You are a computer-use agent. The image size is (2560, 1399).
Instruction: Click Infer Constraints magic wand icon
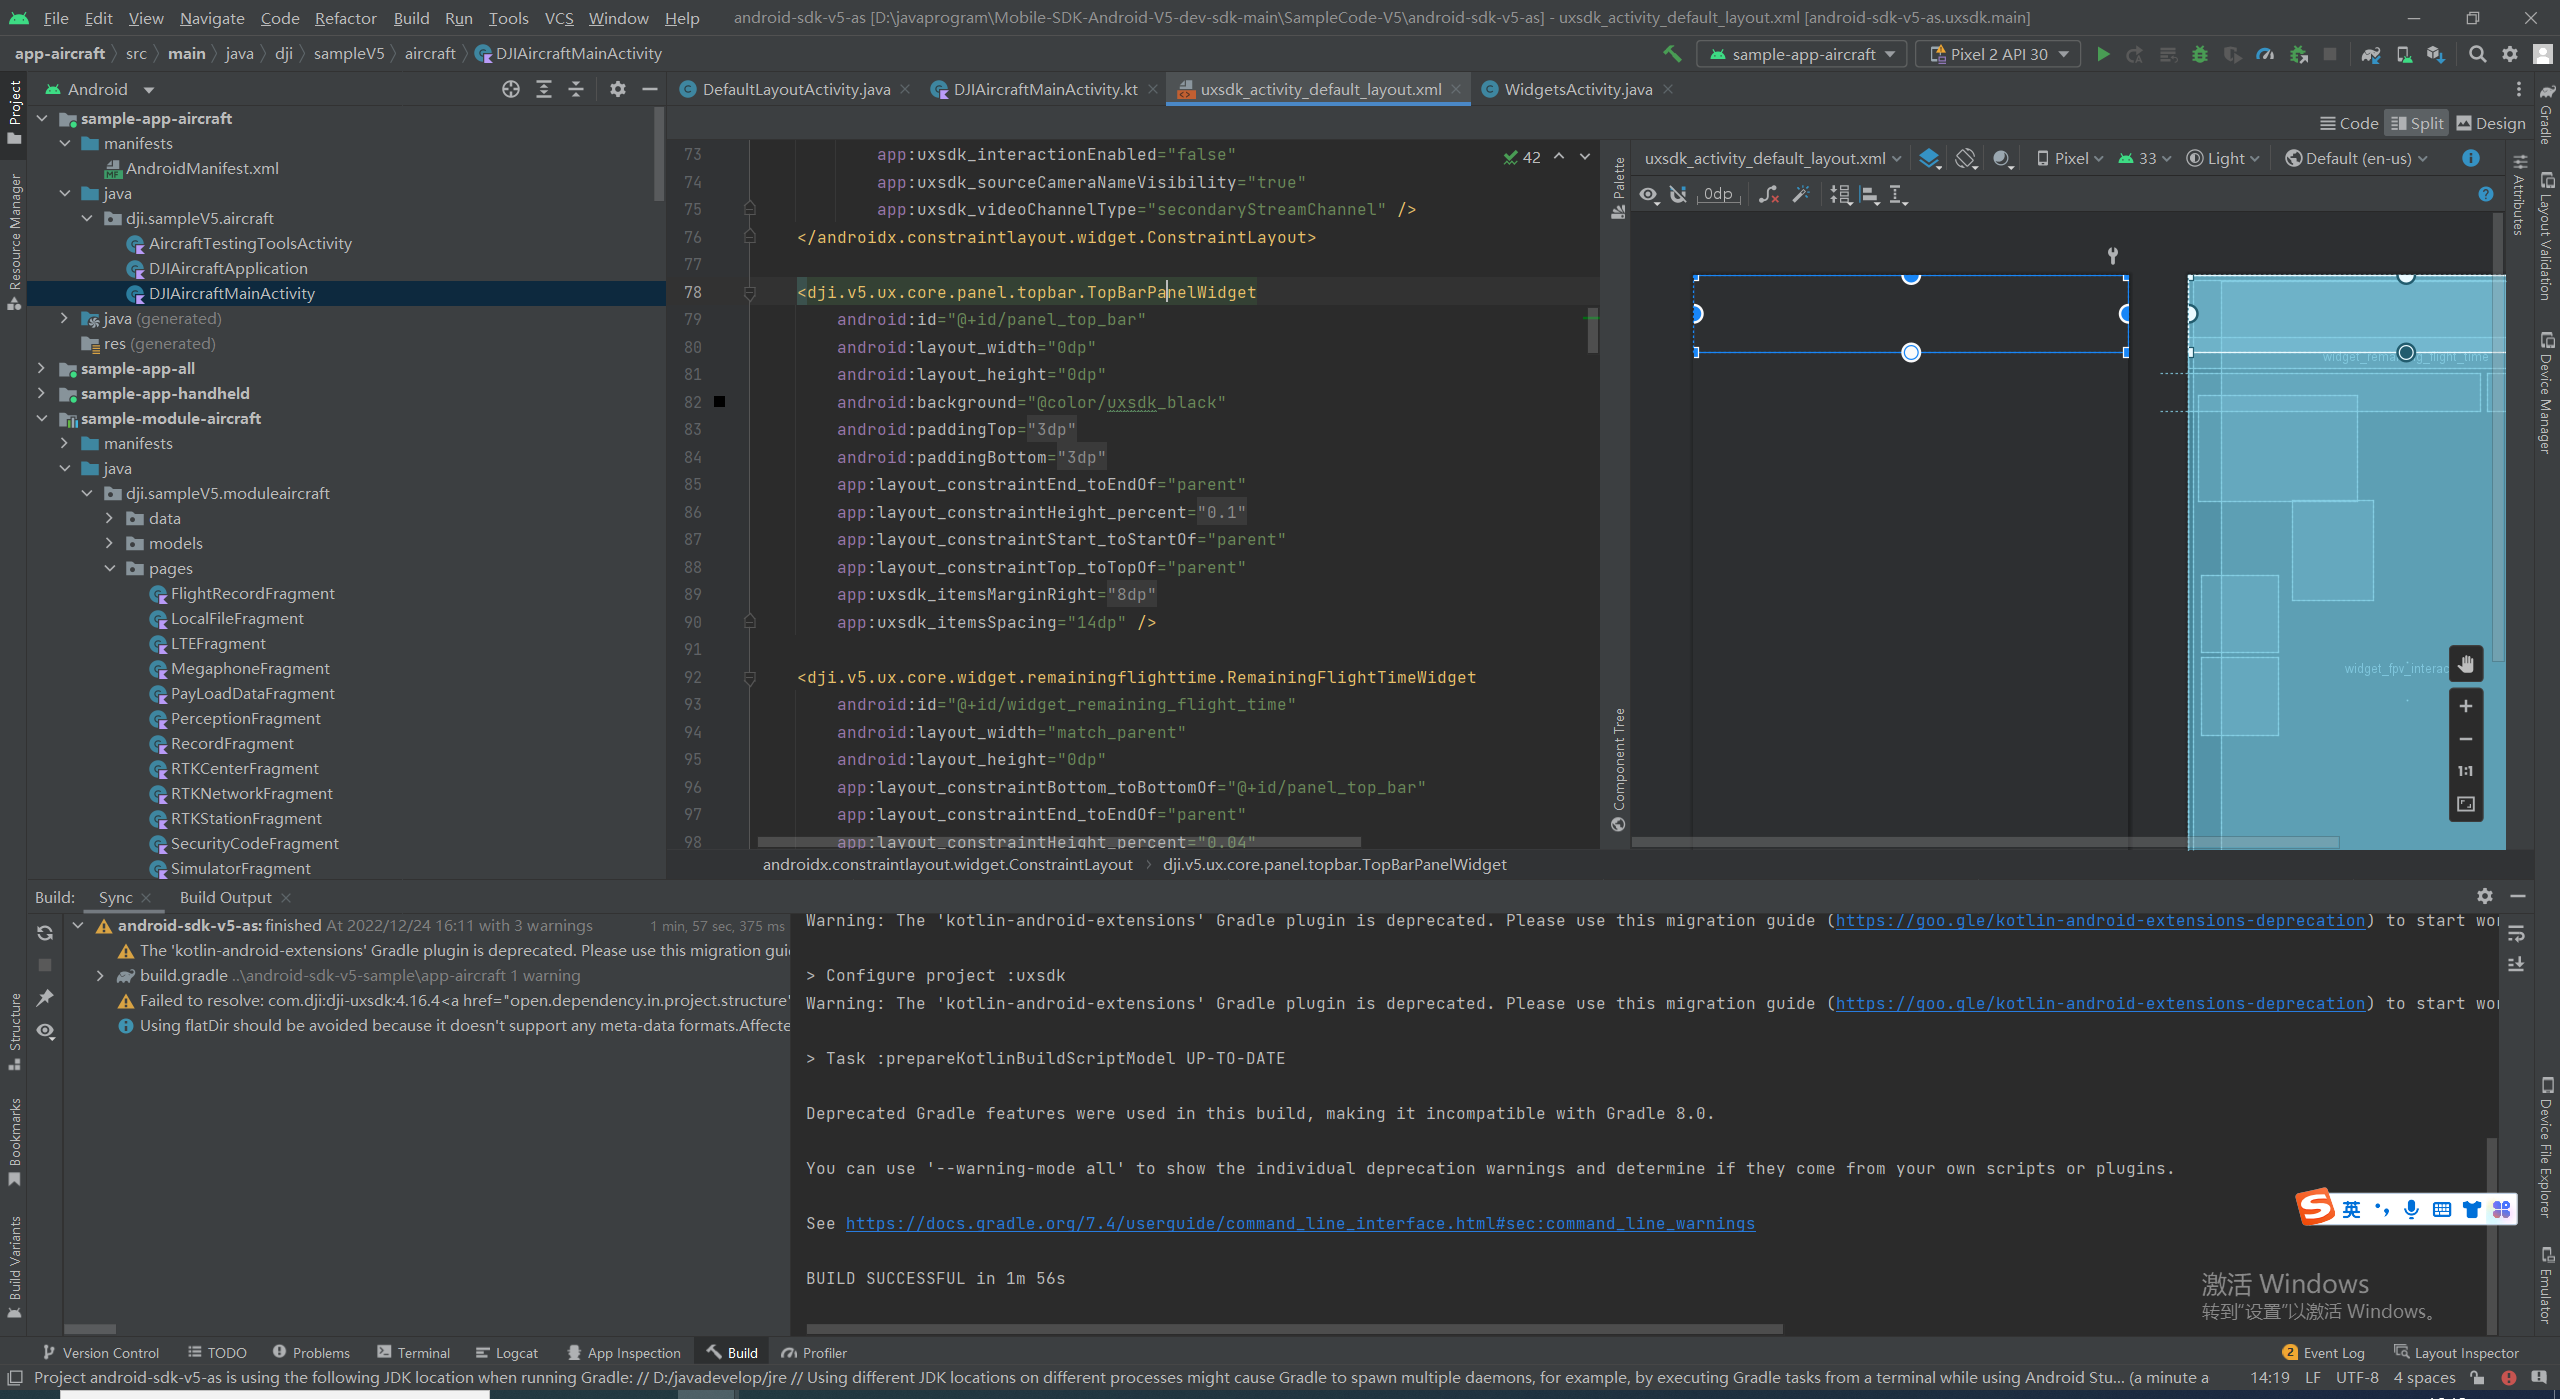pyautogui.click(x=1801, y=195)
